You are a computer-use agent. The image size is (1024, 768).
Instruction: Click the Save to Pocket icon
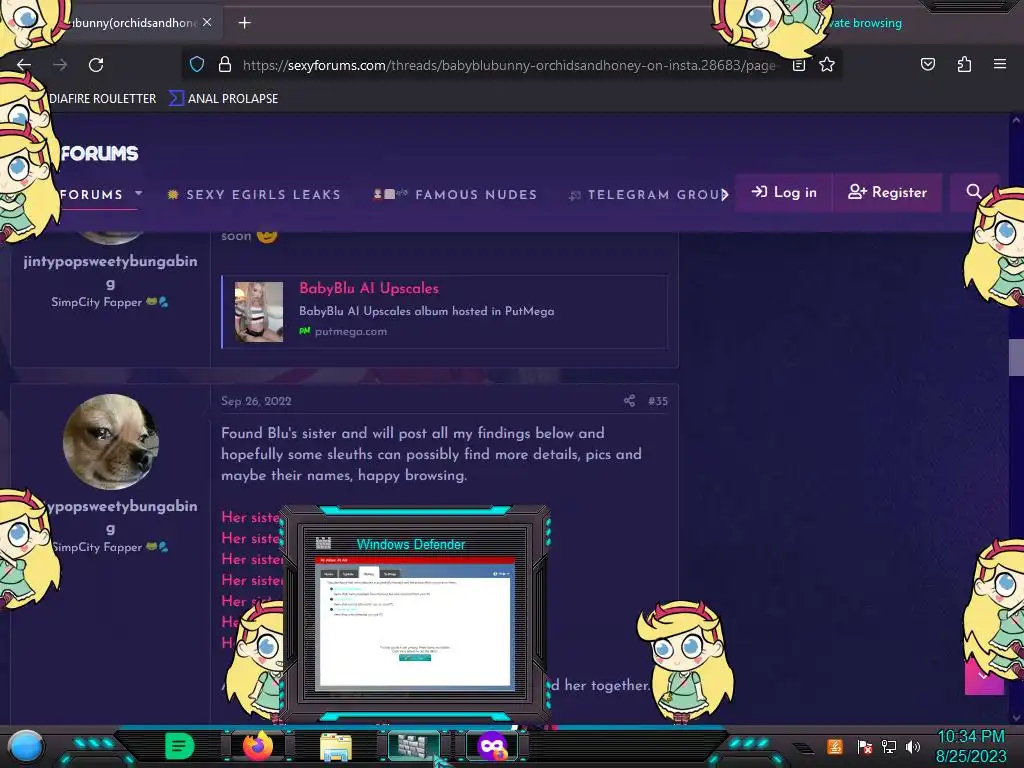click(927, 64)
